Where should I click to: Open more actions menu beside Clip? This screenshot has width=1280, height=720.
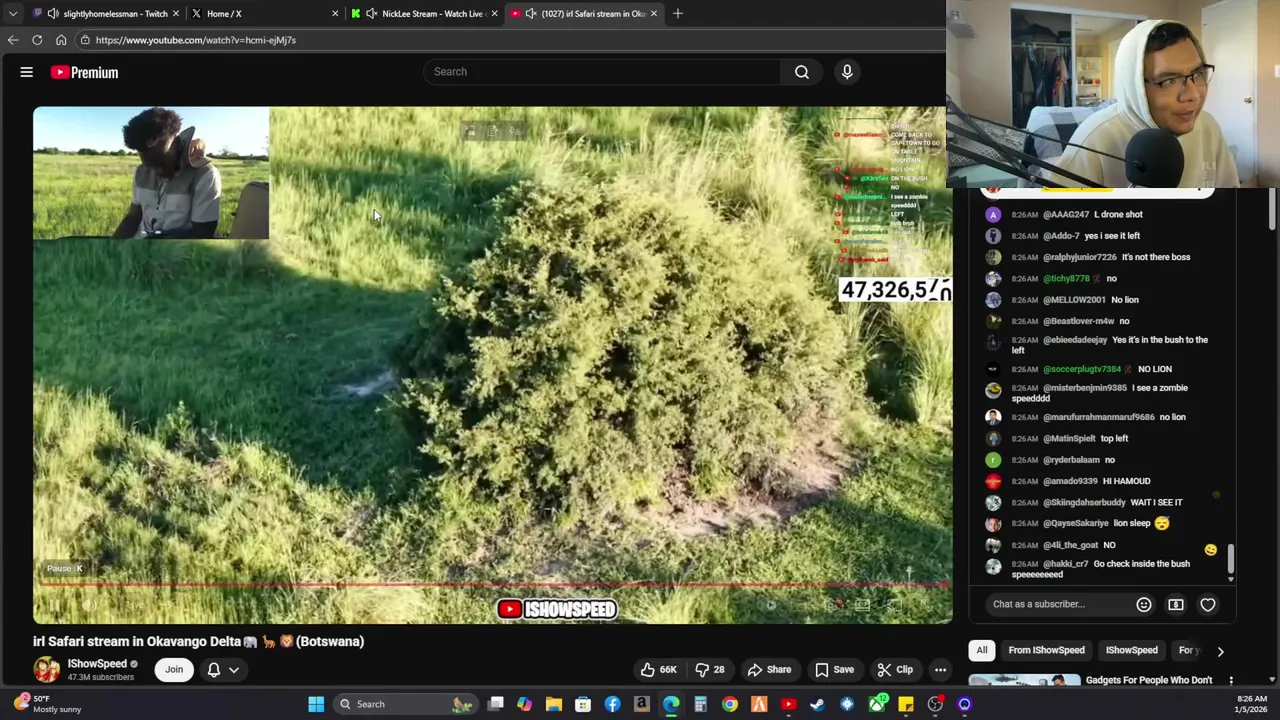pyautogui.click(x=940, y=670)
